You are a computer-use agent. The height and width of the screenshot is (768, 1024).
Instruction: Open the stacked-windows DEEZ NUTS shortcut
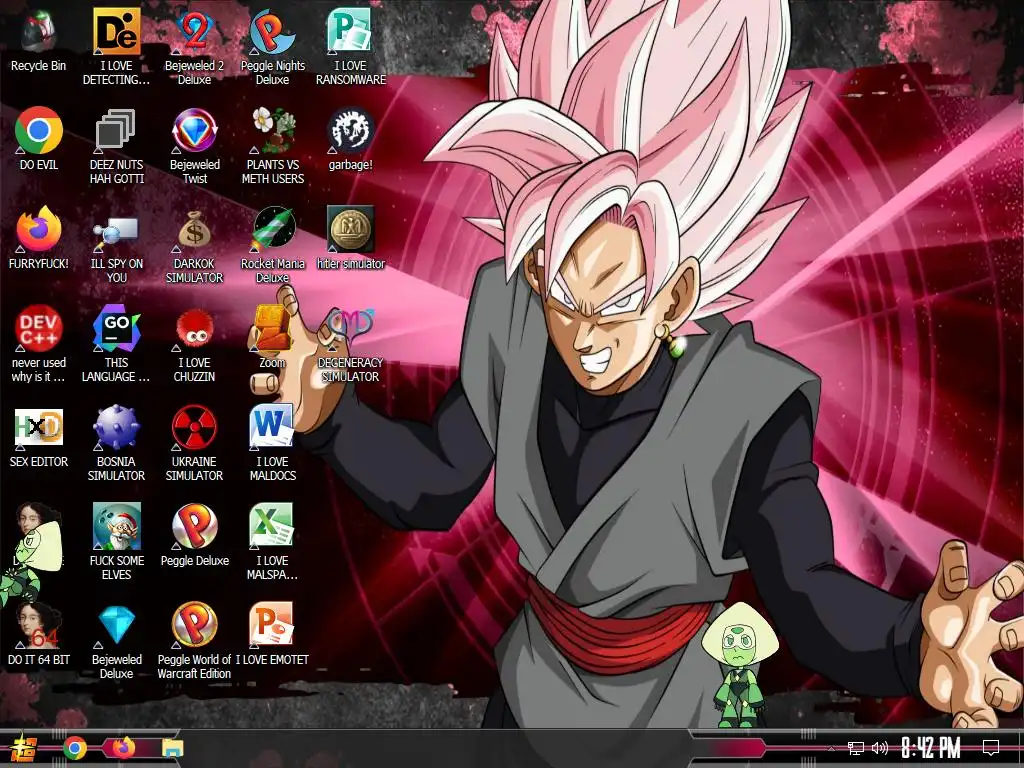click(x=116, y=146)
